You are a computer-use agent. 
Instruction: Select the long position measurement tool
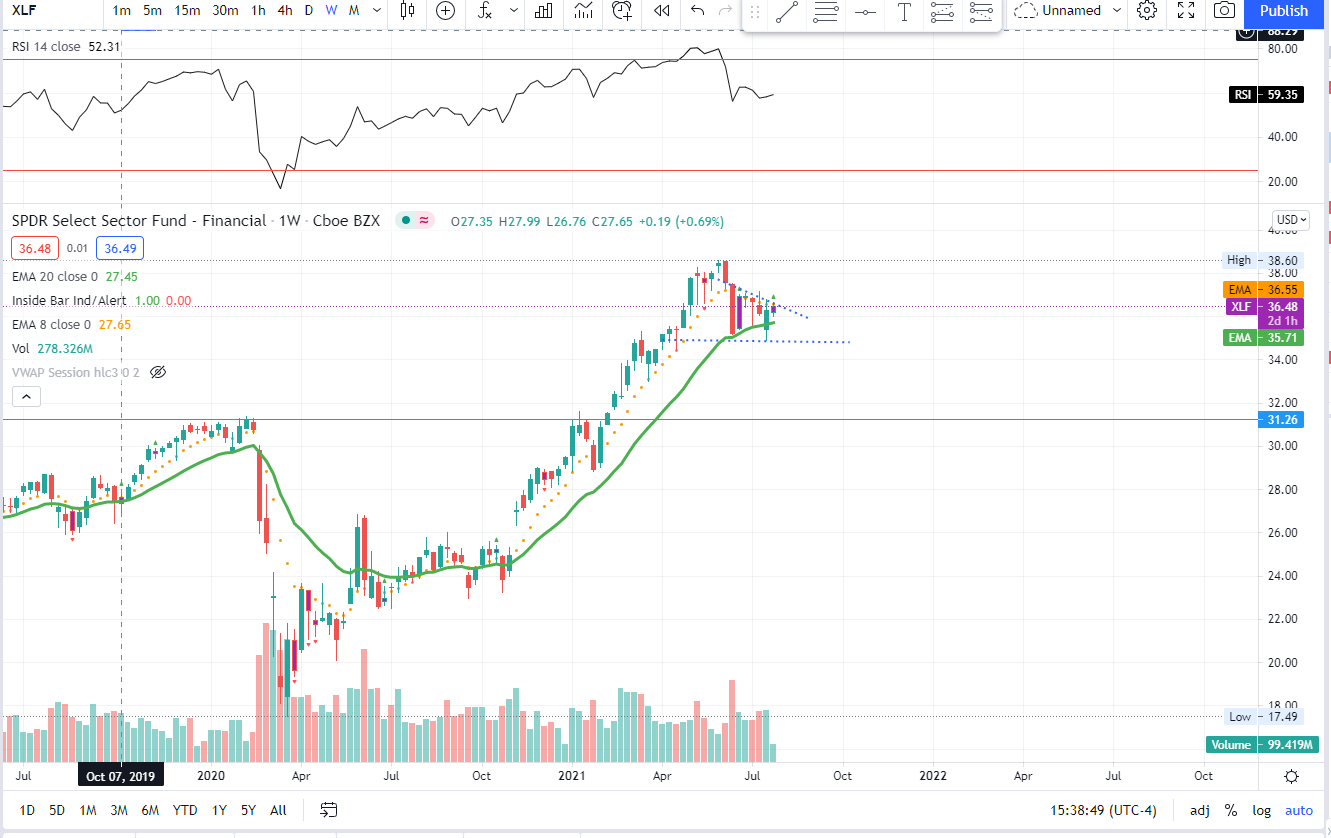942,12
